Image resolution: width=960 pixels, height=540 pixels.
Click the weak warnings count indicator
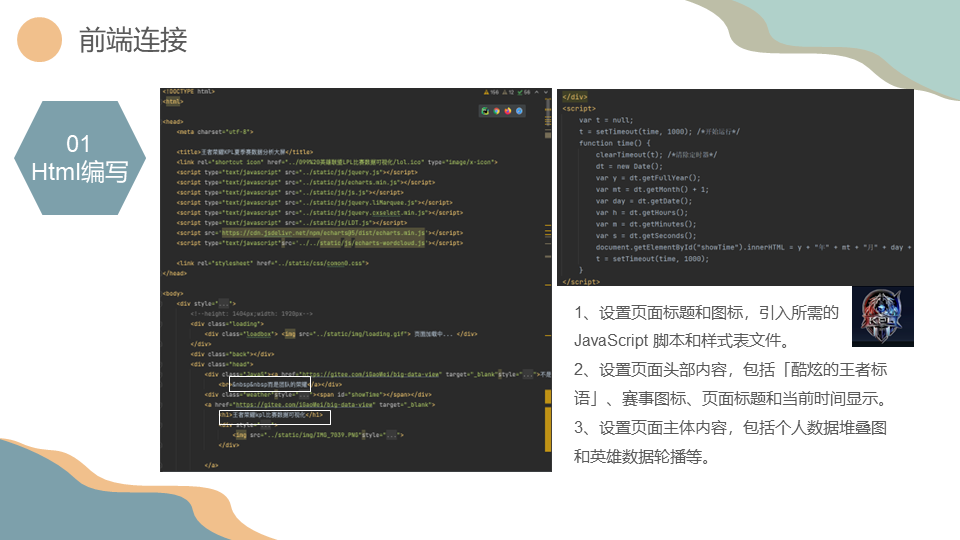pyautogui.click(x=508, y=92)
